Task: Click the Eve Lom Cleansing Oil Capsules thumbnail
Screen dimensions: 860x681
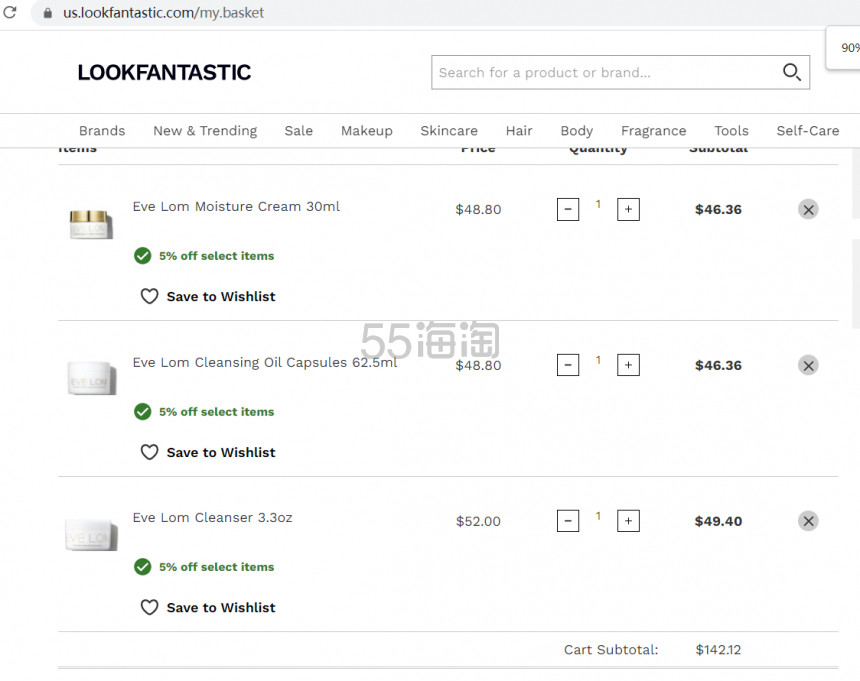Action: 92,377
